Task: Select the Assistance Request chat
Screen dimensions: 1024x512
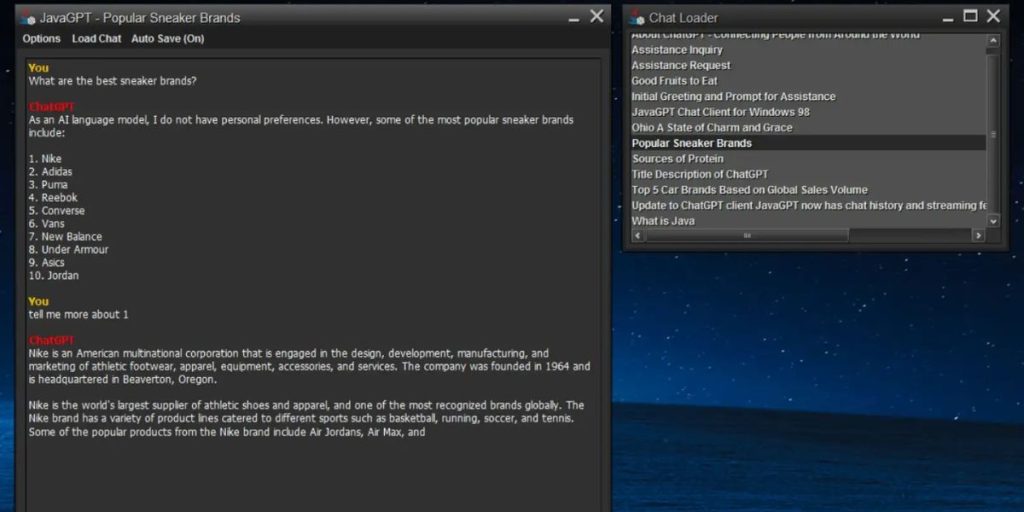Action: (808, 65)
